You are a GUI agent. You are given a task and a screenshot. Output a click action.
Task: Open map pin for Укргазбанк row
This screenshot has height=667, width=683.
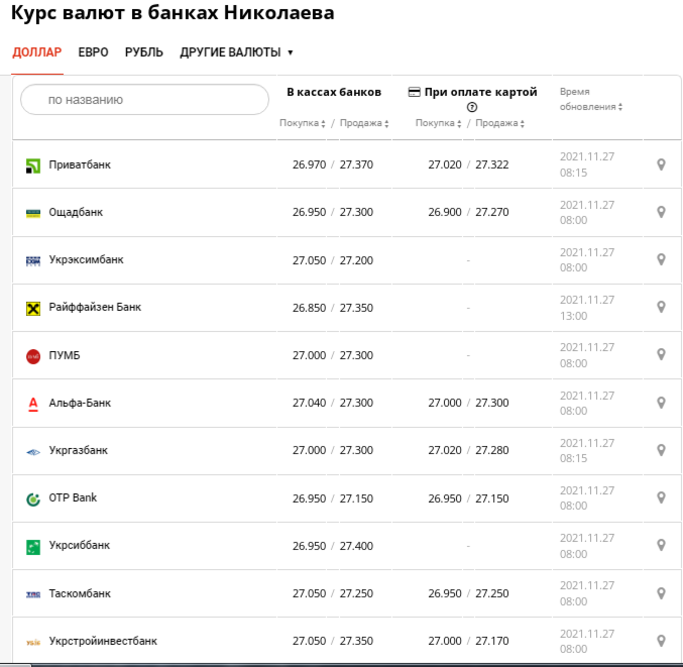[661, 450]
